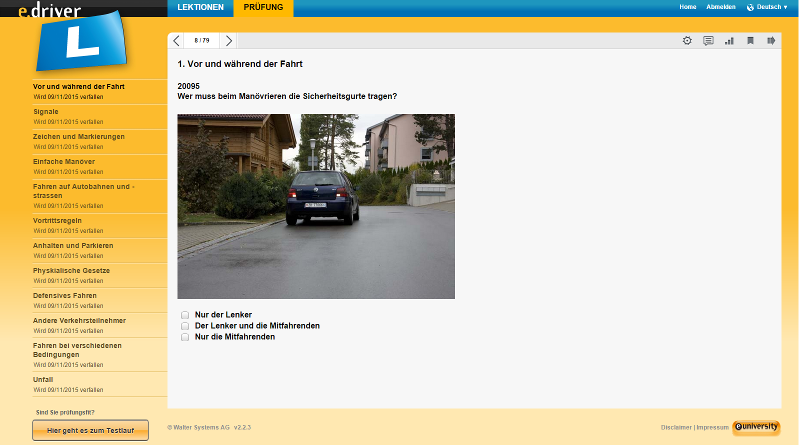
Task: Click the question photo of parked car
Action: [x=316, y=206]
